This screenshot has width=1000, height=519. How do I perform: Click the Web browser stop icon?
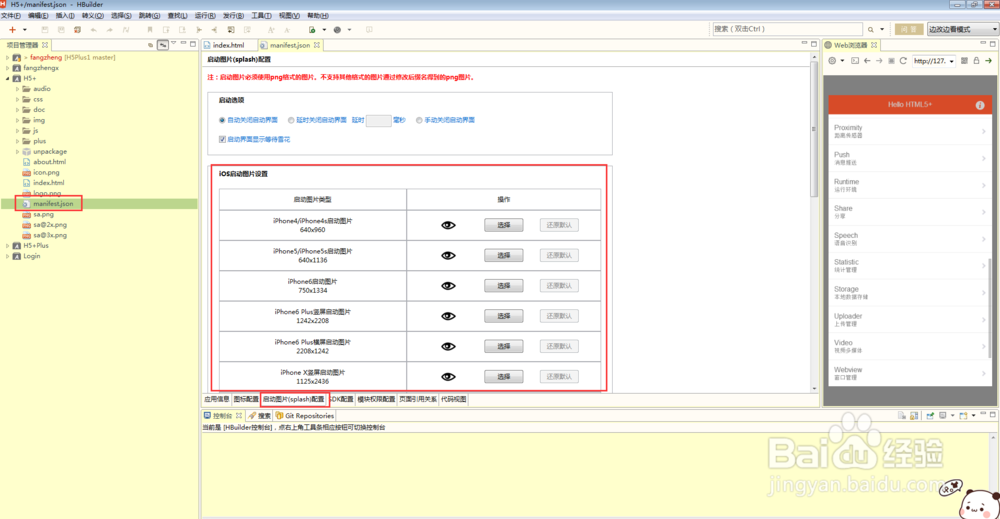pyautogui.click(x=892, y=61)
